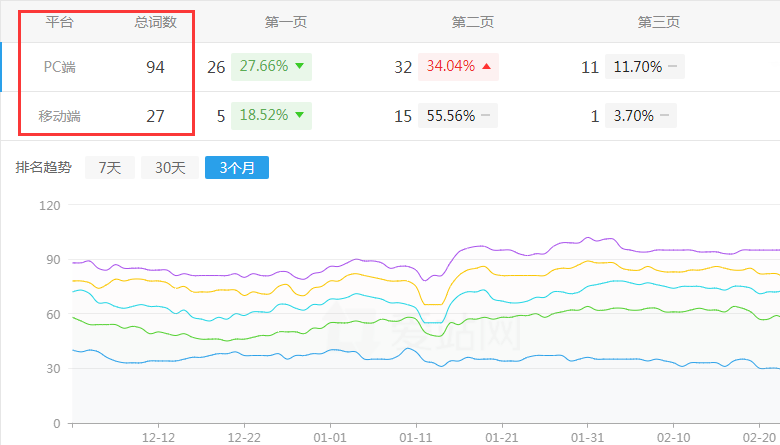Click the 第一页 column header
This screenshot has height=445, width=780.
[285, 21]
